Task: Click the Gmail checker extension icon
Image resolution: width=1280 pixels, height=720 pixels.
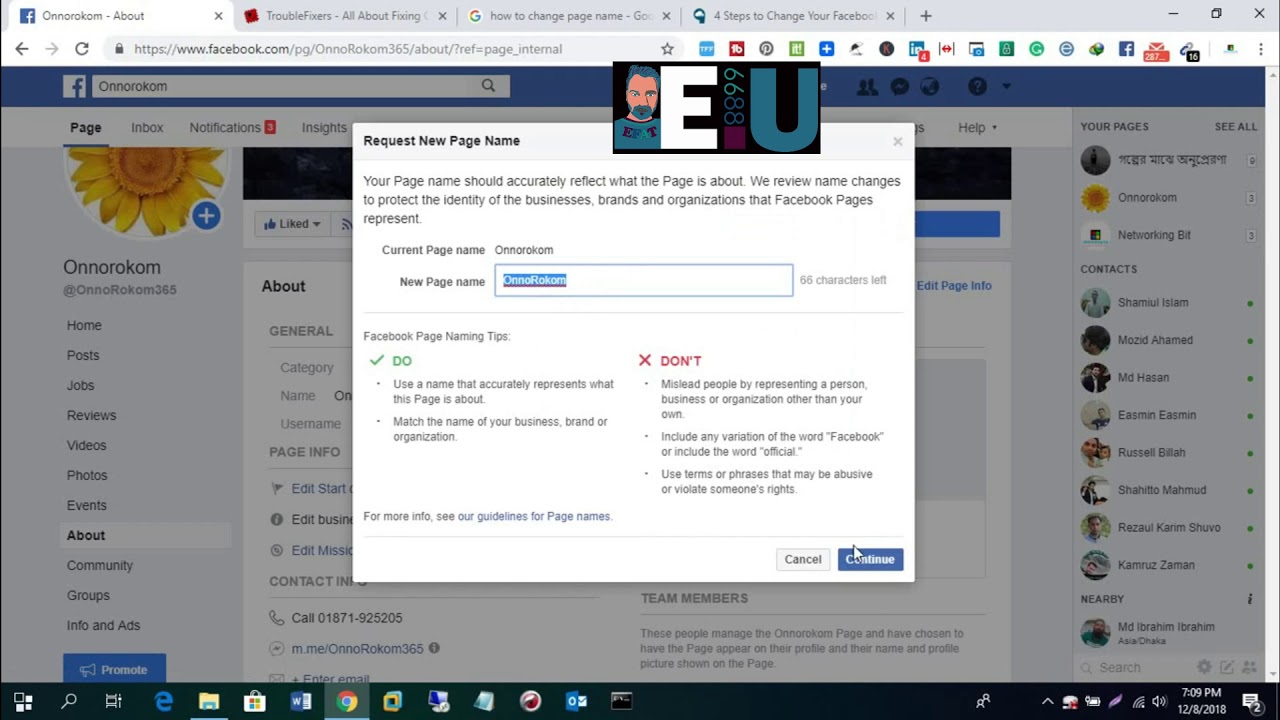Action: [1156, 50]
